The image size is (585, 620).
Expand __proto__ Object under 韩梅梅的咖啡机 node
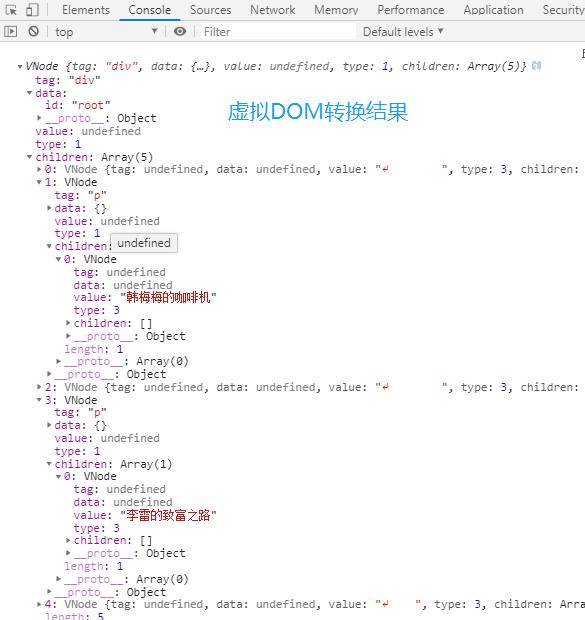click(68, 336)
